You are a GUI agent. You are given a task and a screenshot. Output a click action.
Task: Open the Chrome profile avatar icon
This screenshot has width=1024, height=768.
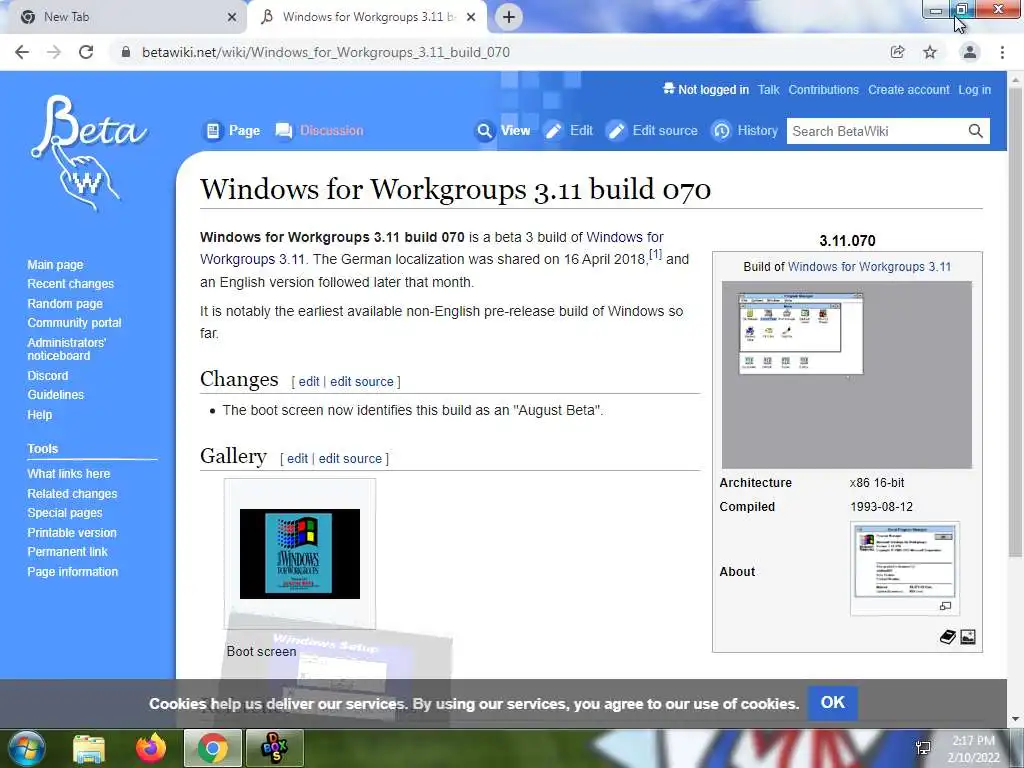pos(970,52)
